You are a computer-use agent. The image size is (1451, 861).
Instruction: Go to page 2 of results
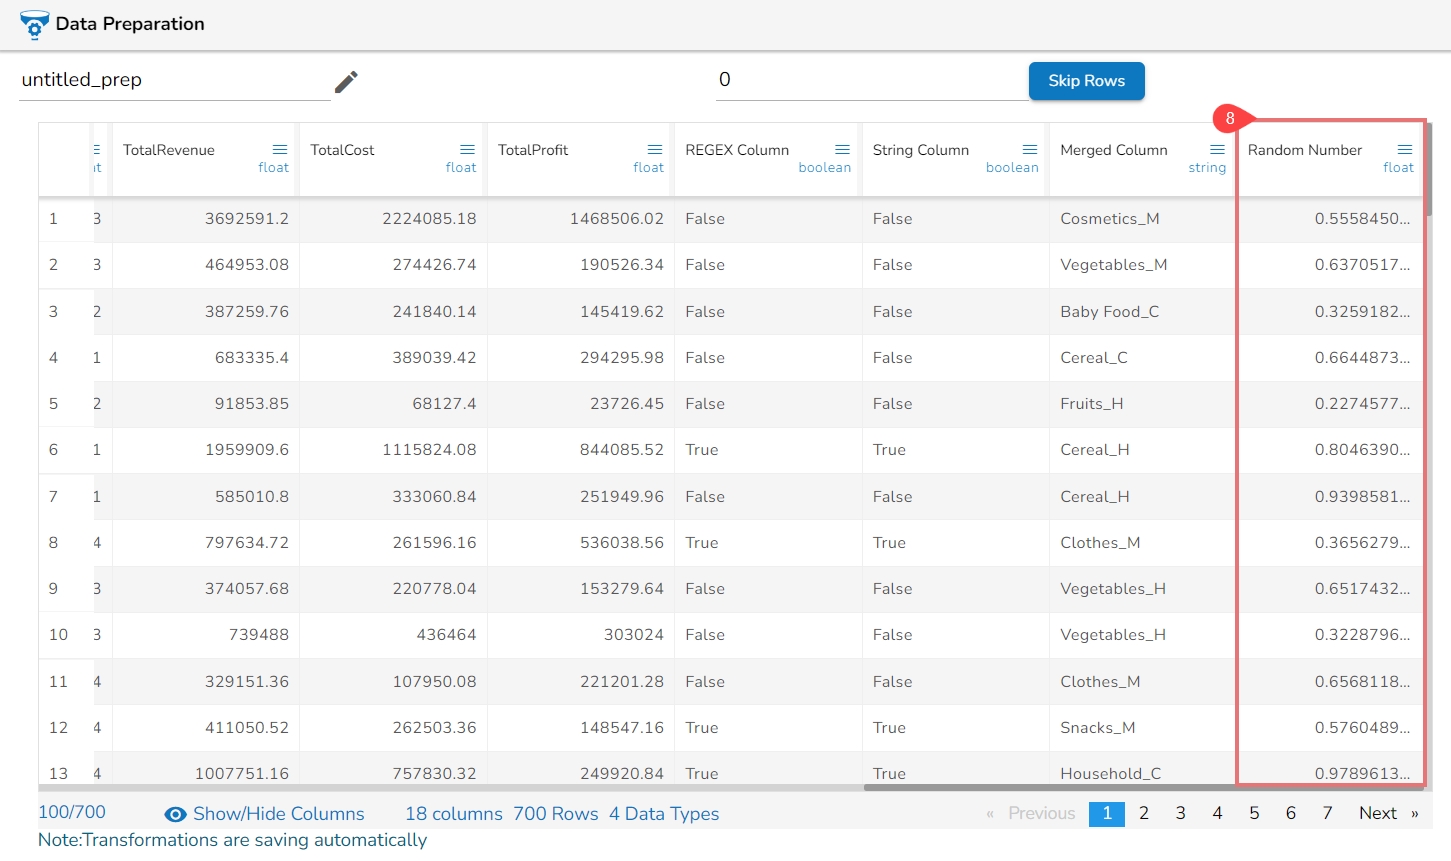tap(1144, 814)
